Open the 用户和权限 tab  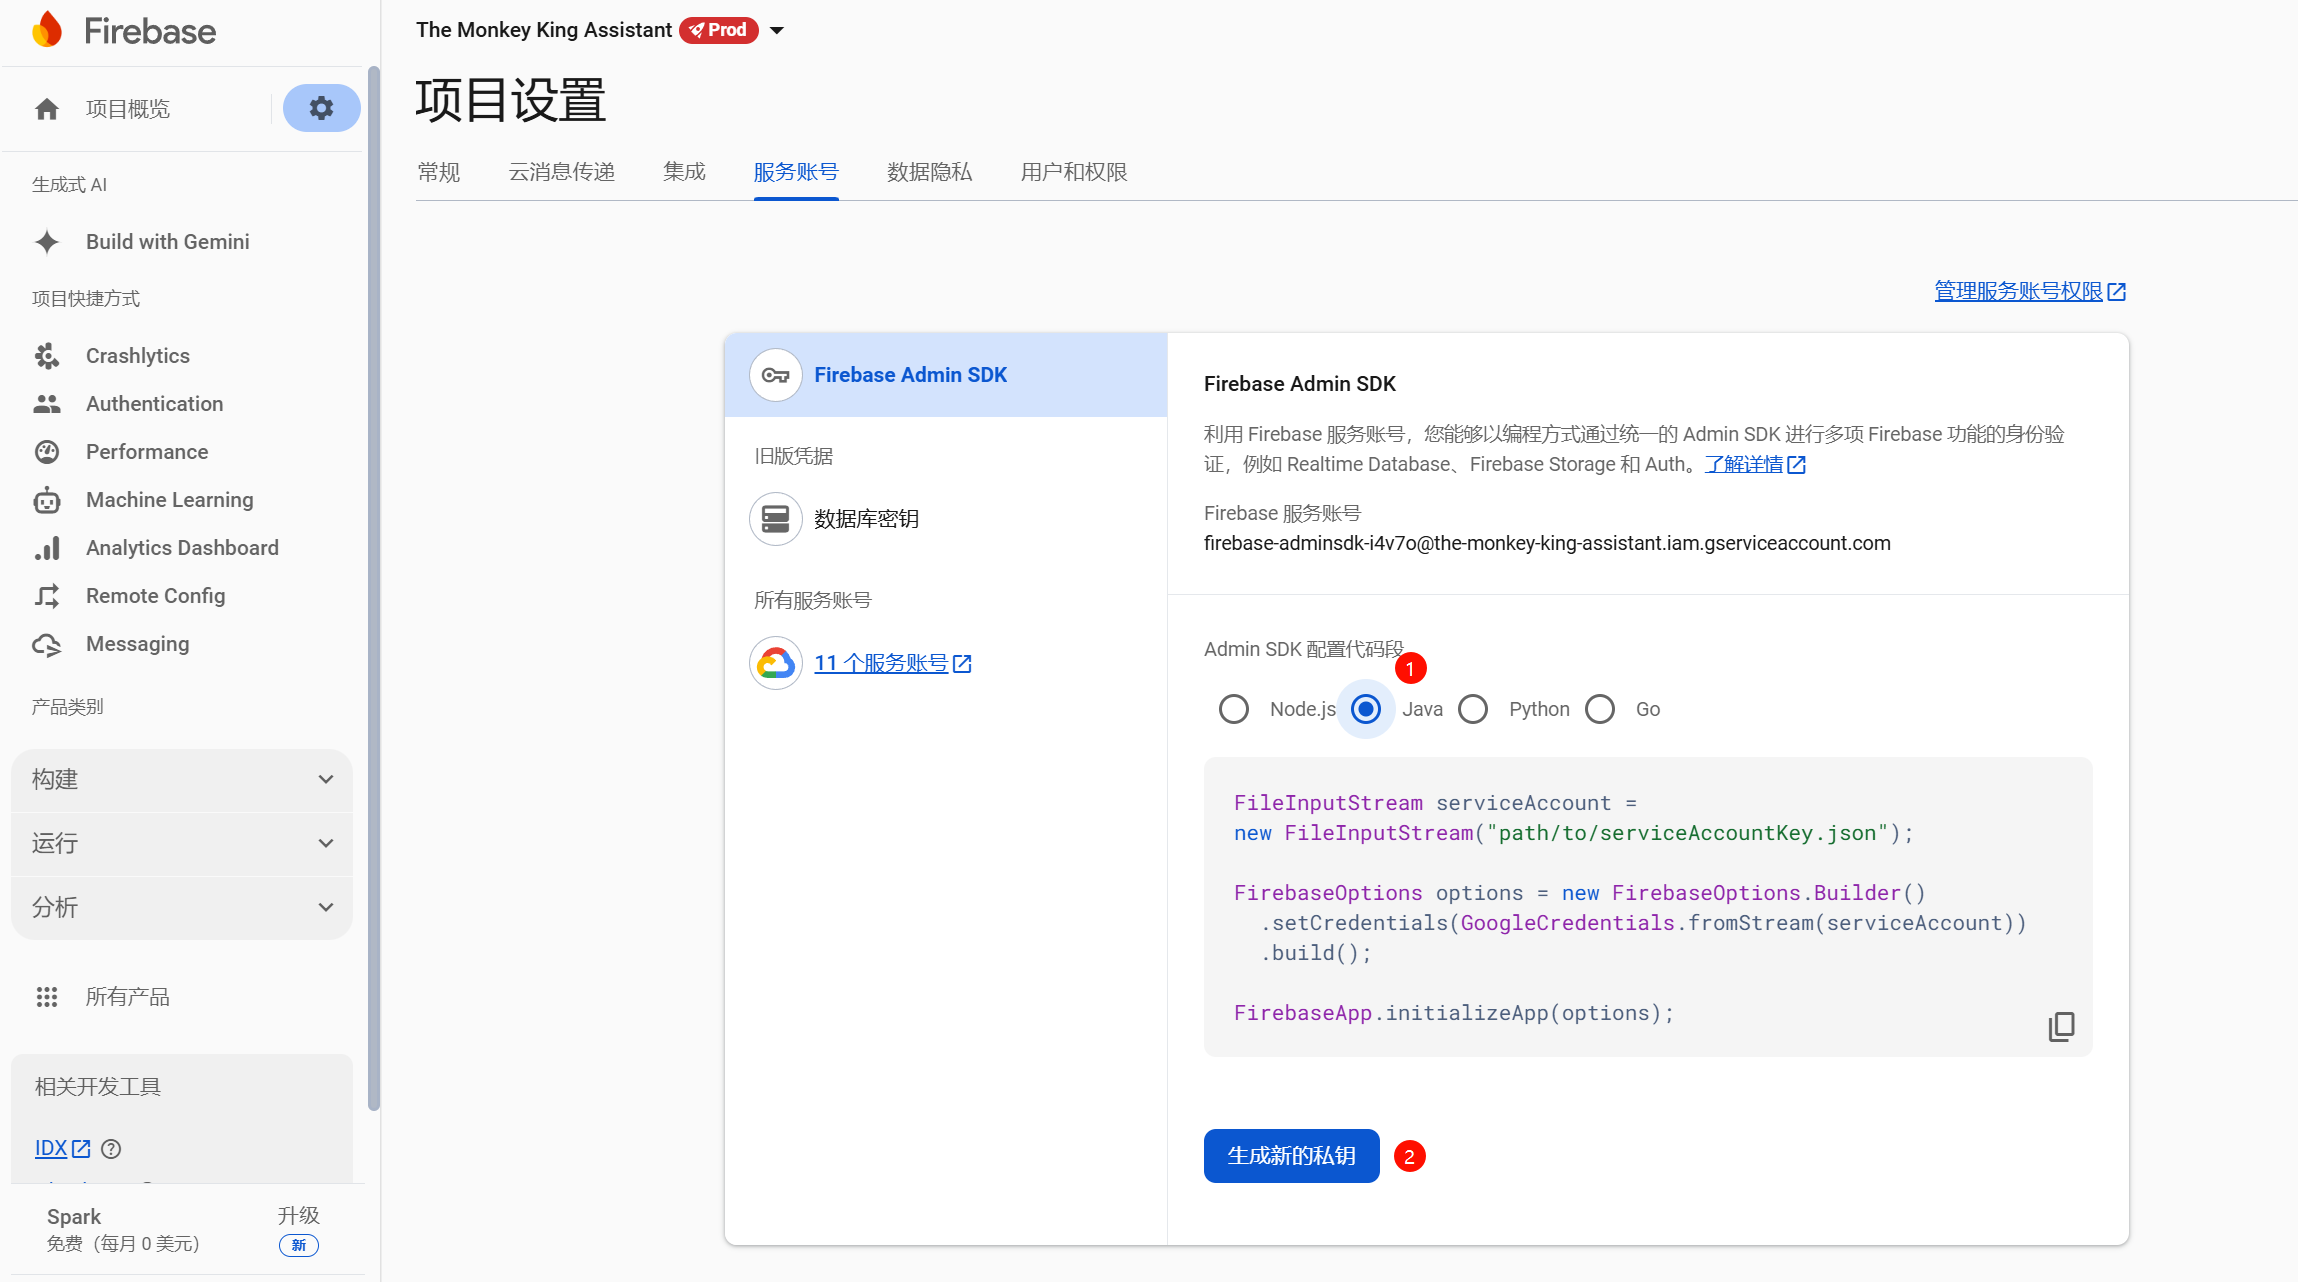click(1073, 172)
